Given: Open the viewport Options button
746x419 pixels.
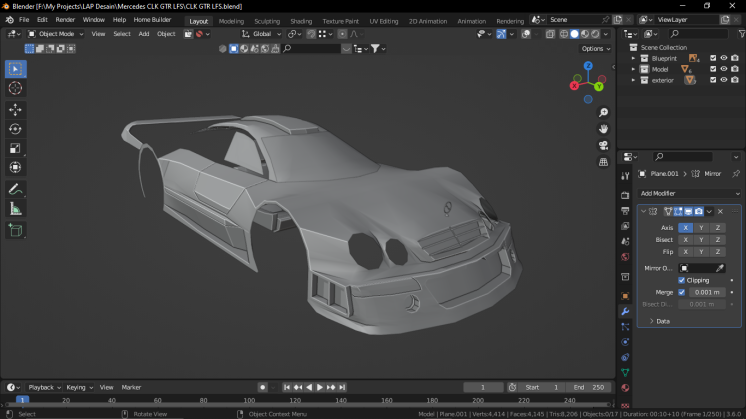Looking at the screenshot, I should (593, 48).
